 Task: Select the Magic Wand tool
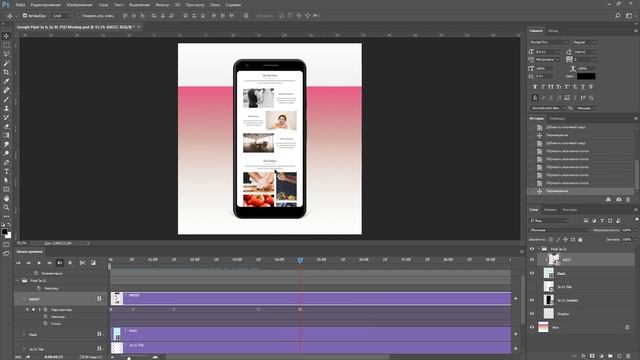pyautogui.click(x=6, y=63)
